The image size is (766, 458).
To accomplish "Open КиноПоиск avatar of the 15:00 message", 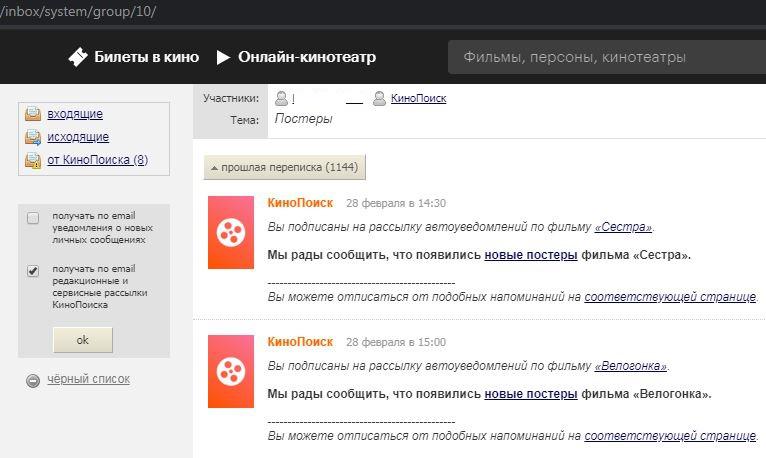I will pos(231,371).
